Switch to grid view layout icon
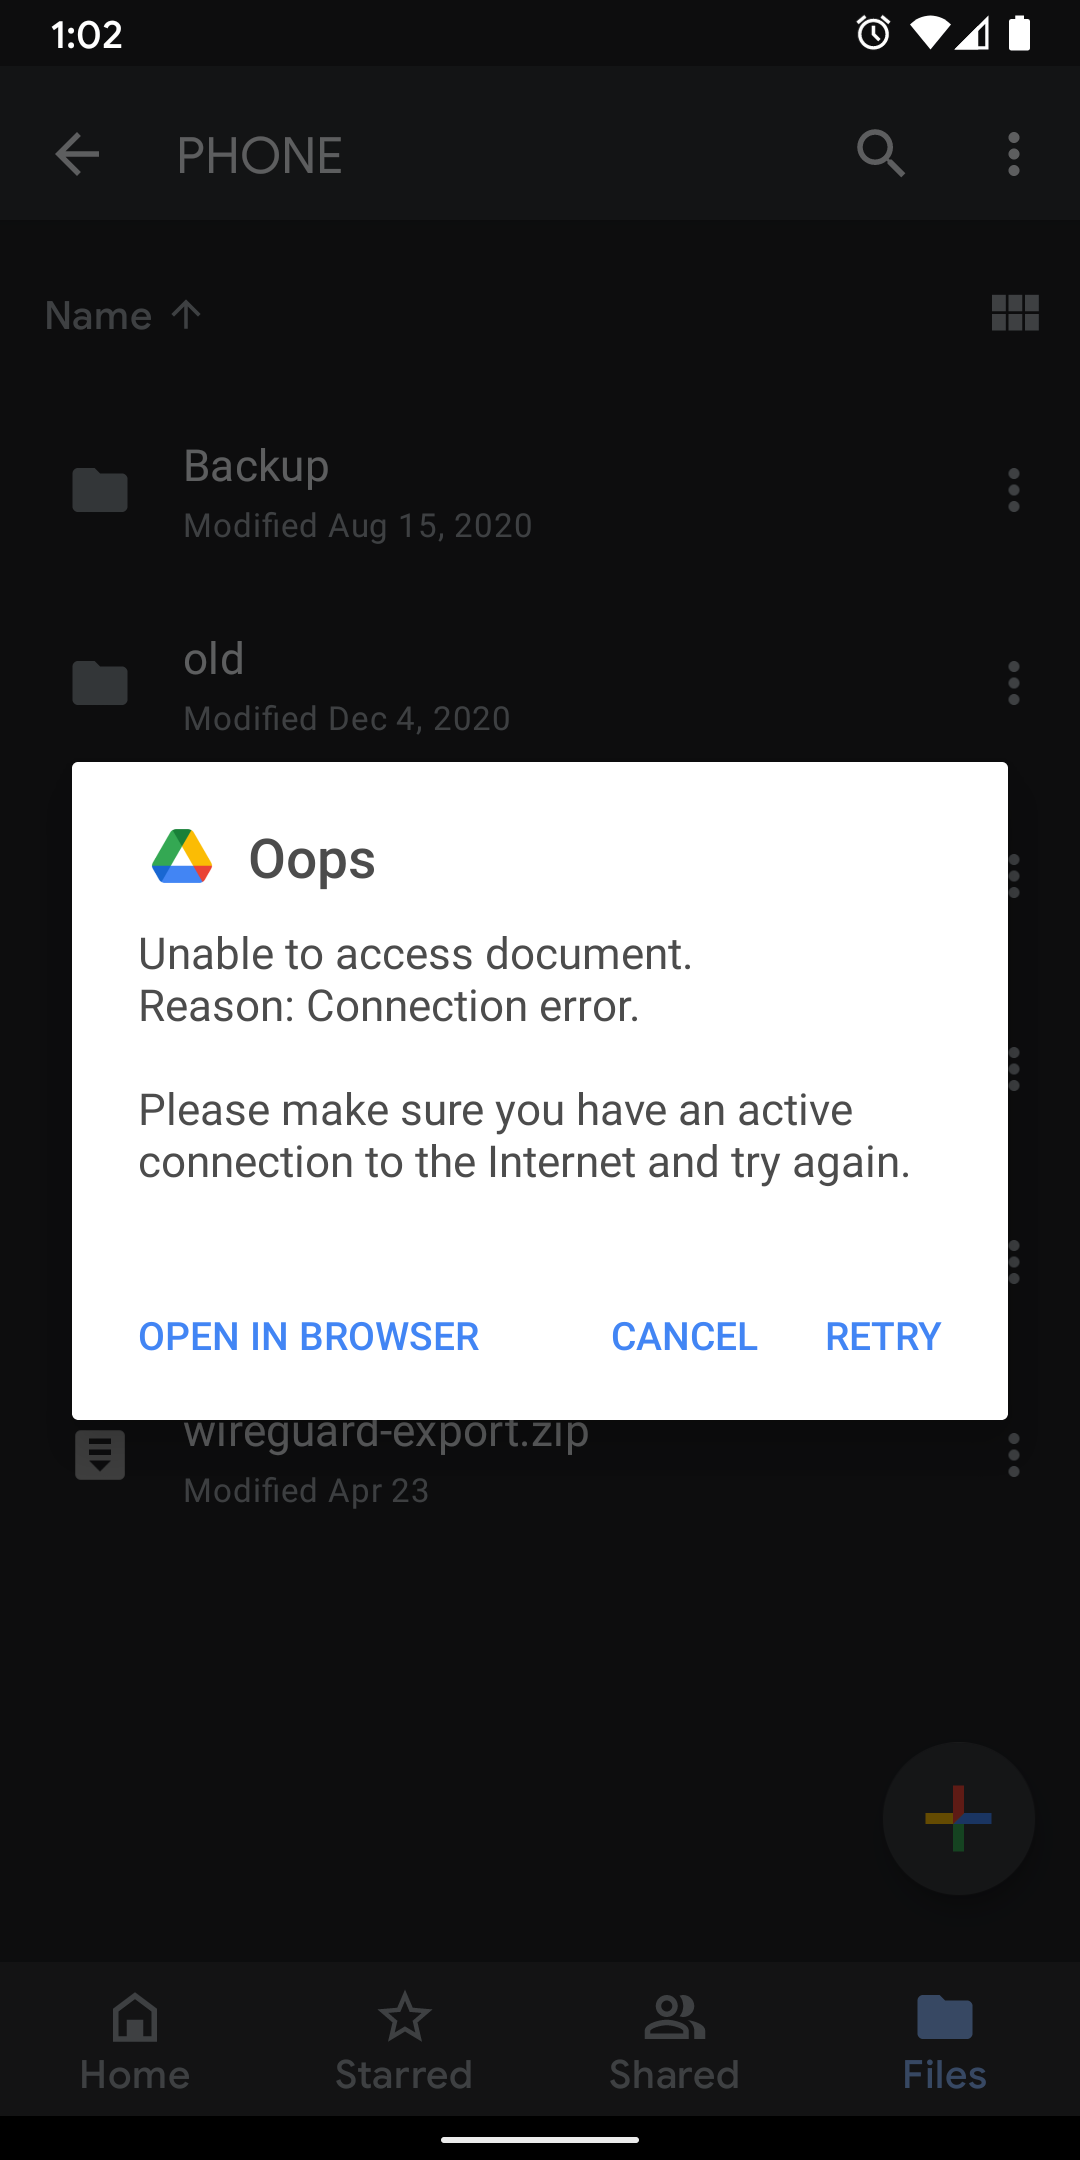Image resolution: width=1080 pixels, height=2160 pixels. [x=1015, y=313]
